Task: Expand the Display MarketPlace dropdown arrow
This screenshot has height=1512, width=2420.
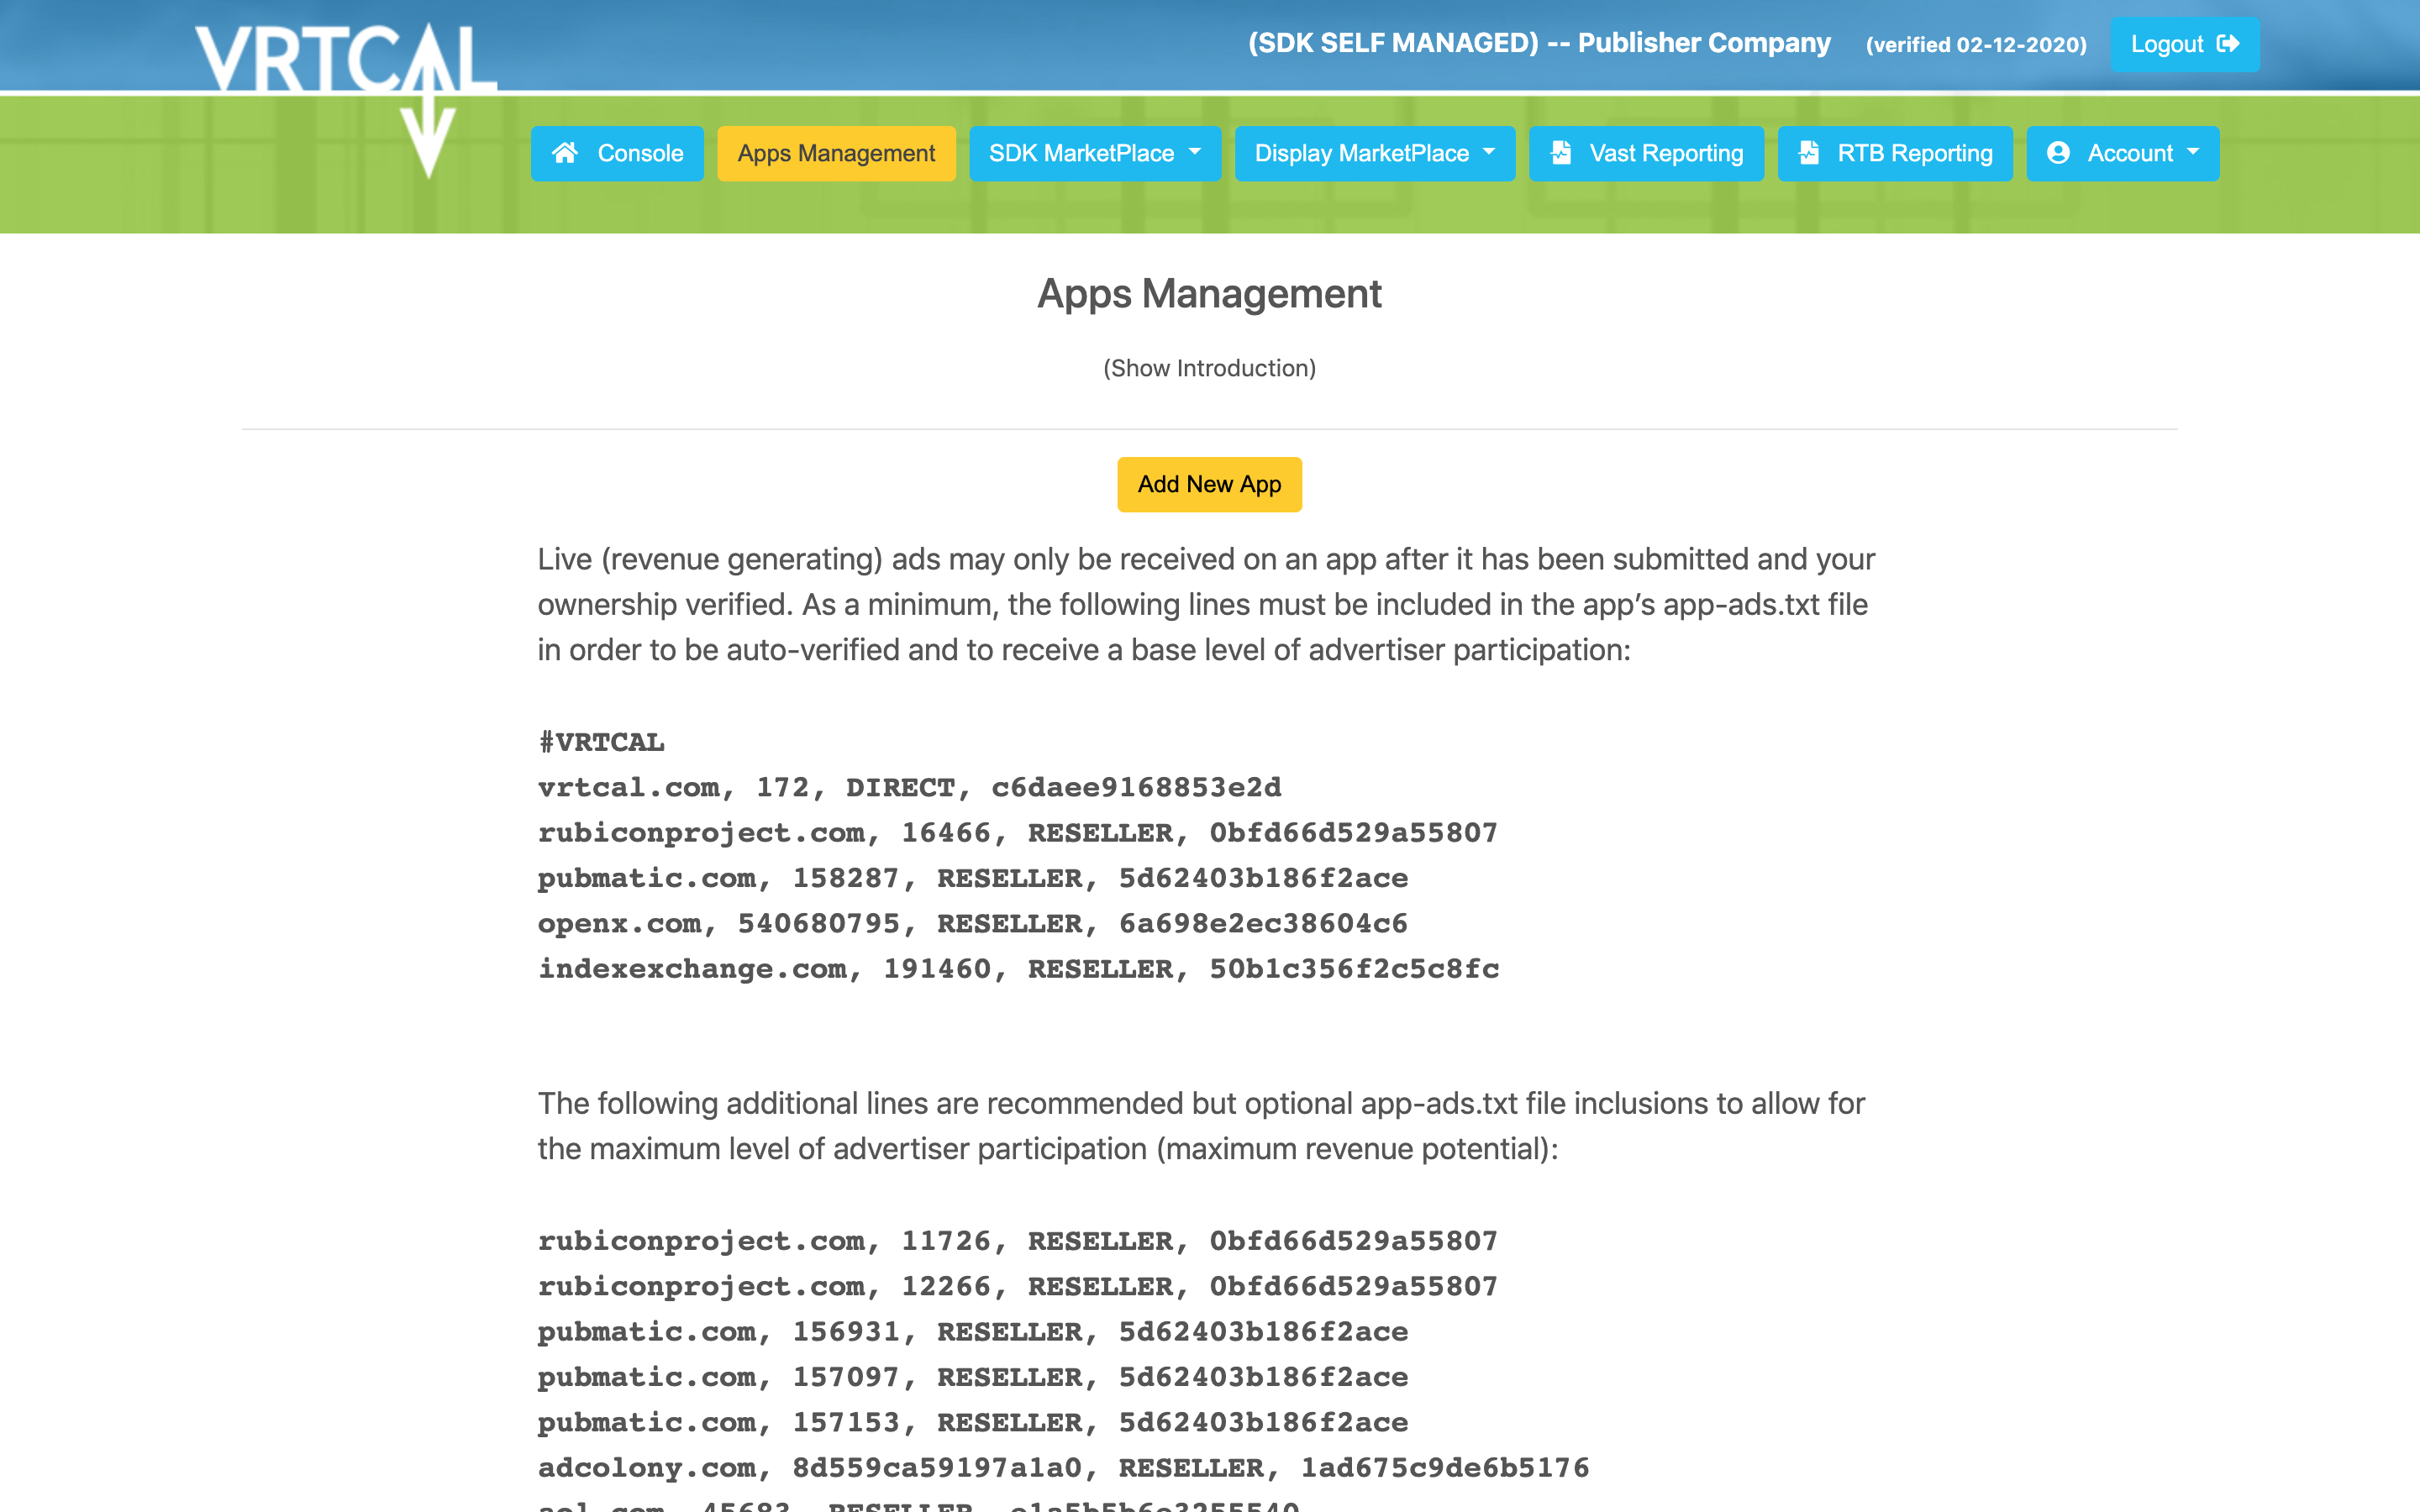Action: [1489, 152]
